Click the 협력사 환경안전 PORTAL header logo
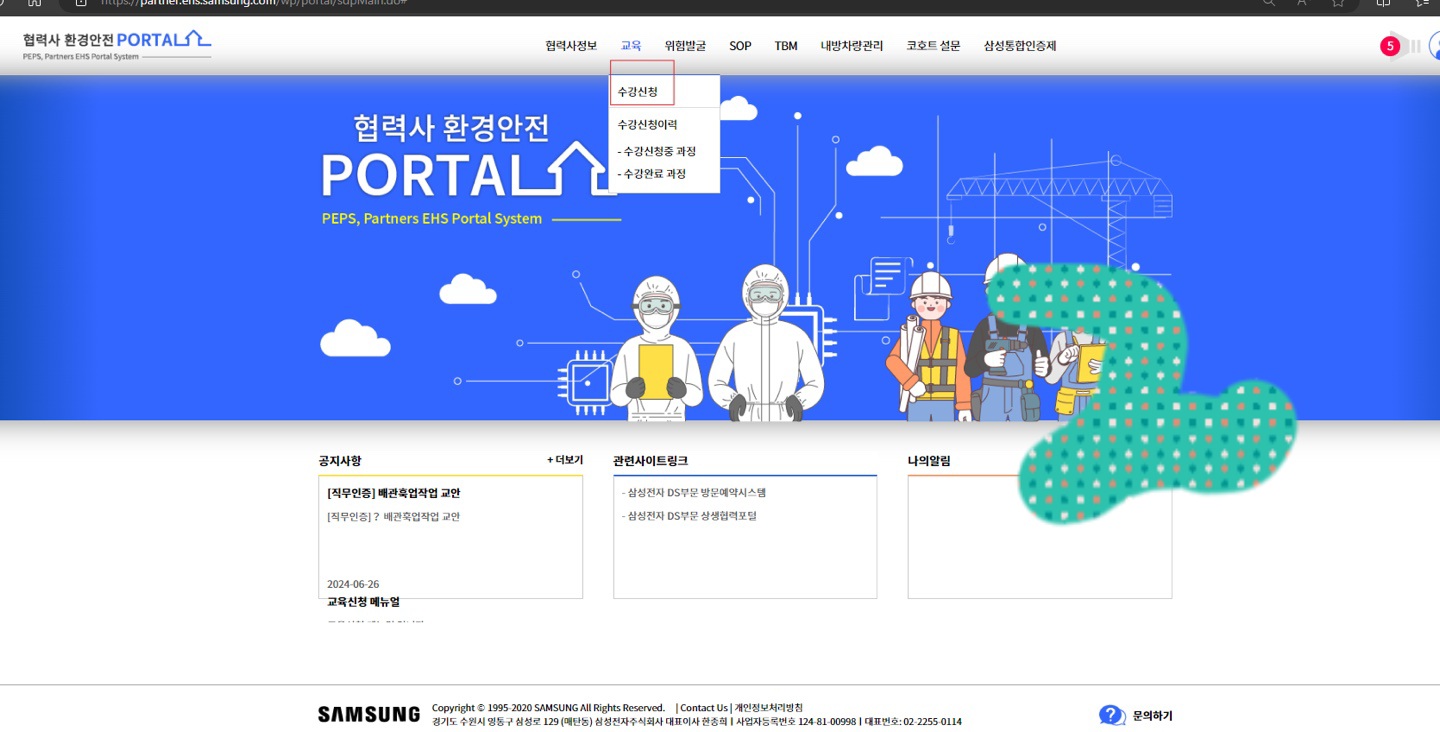The width and height of the screenshot is (1440, 732). coord(117,44)
